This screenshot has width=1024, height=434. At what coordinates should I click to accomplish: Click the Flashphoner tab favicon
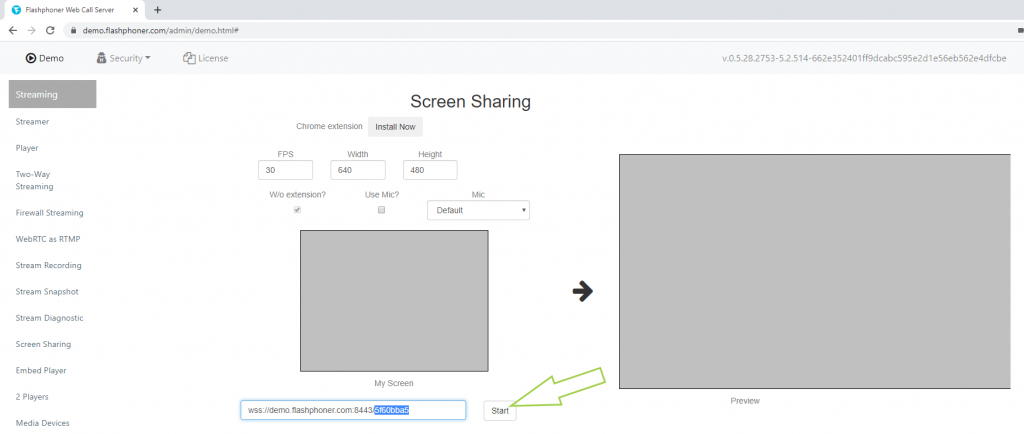[16, 10]
